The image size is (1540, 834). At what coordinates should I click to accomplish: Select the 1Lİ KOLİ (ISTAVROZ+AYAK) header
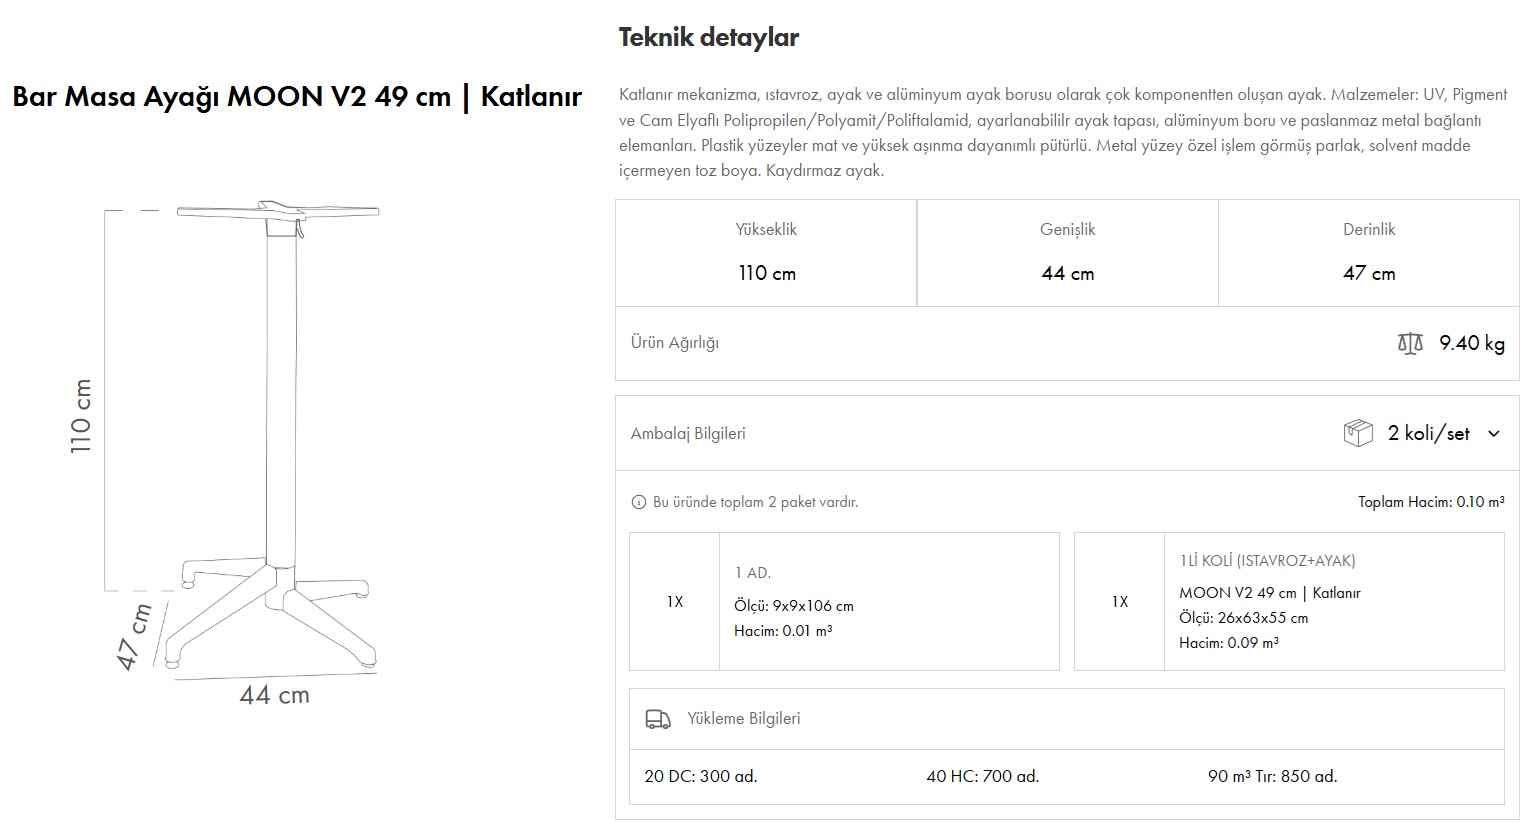point(1268,561)
